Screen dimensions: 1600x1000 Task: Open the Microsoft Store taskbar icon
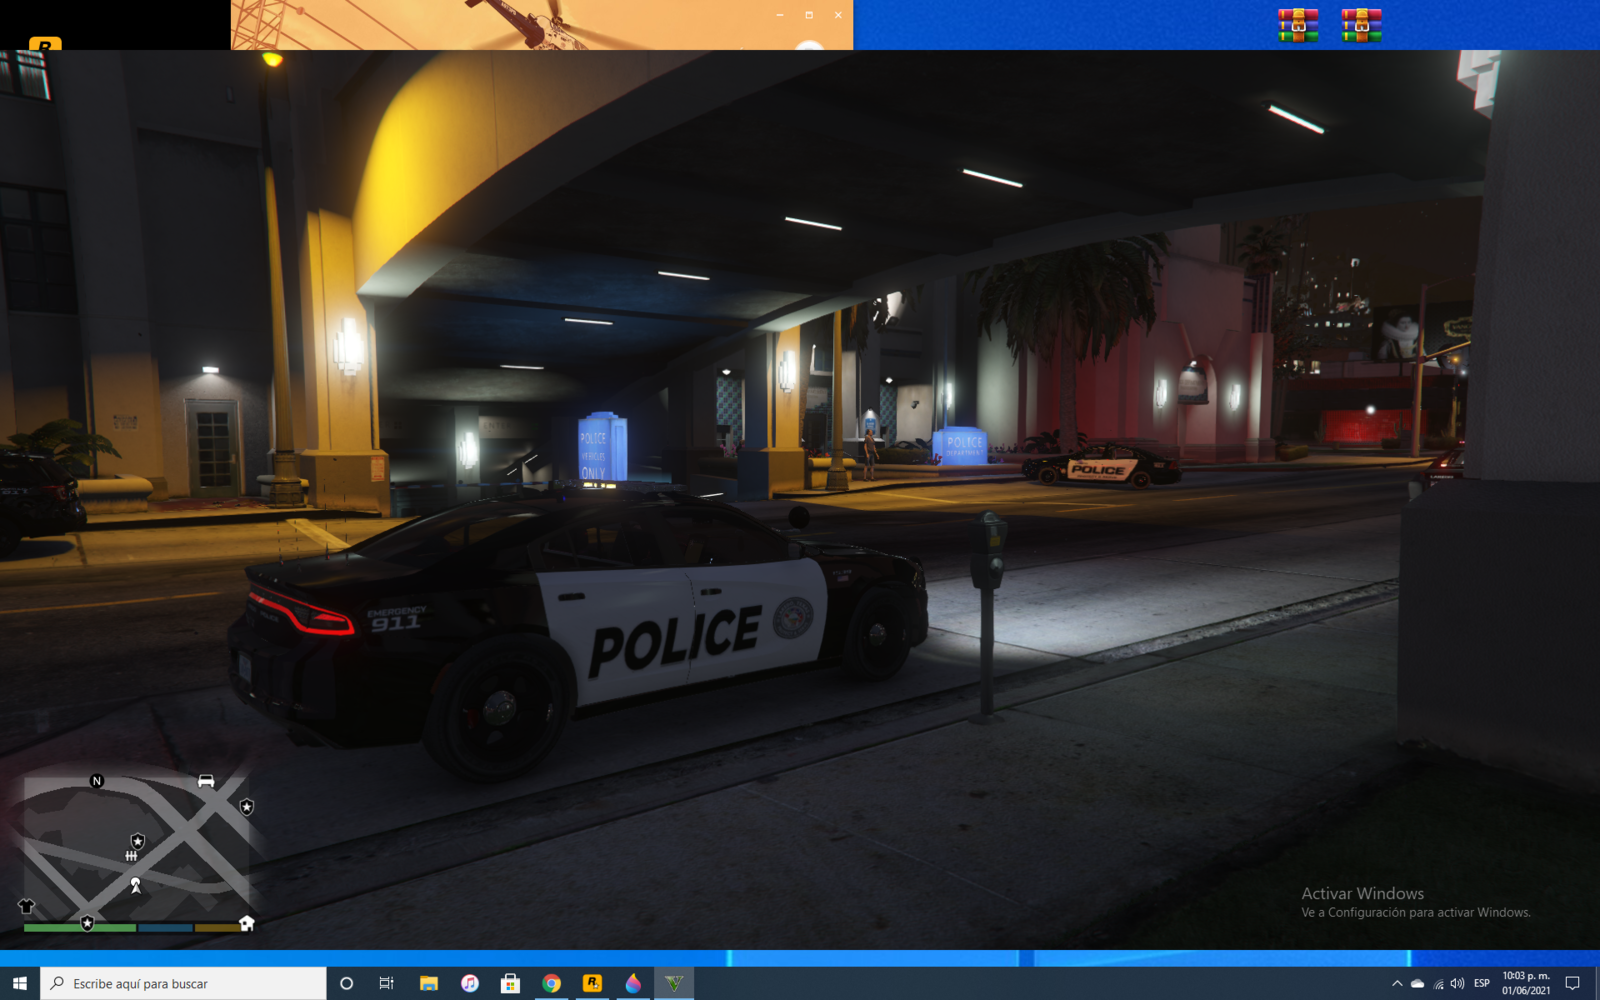510,984
